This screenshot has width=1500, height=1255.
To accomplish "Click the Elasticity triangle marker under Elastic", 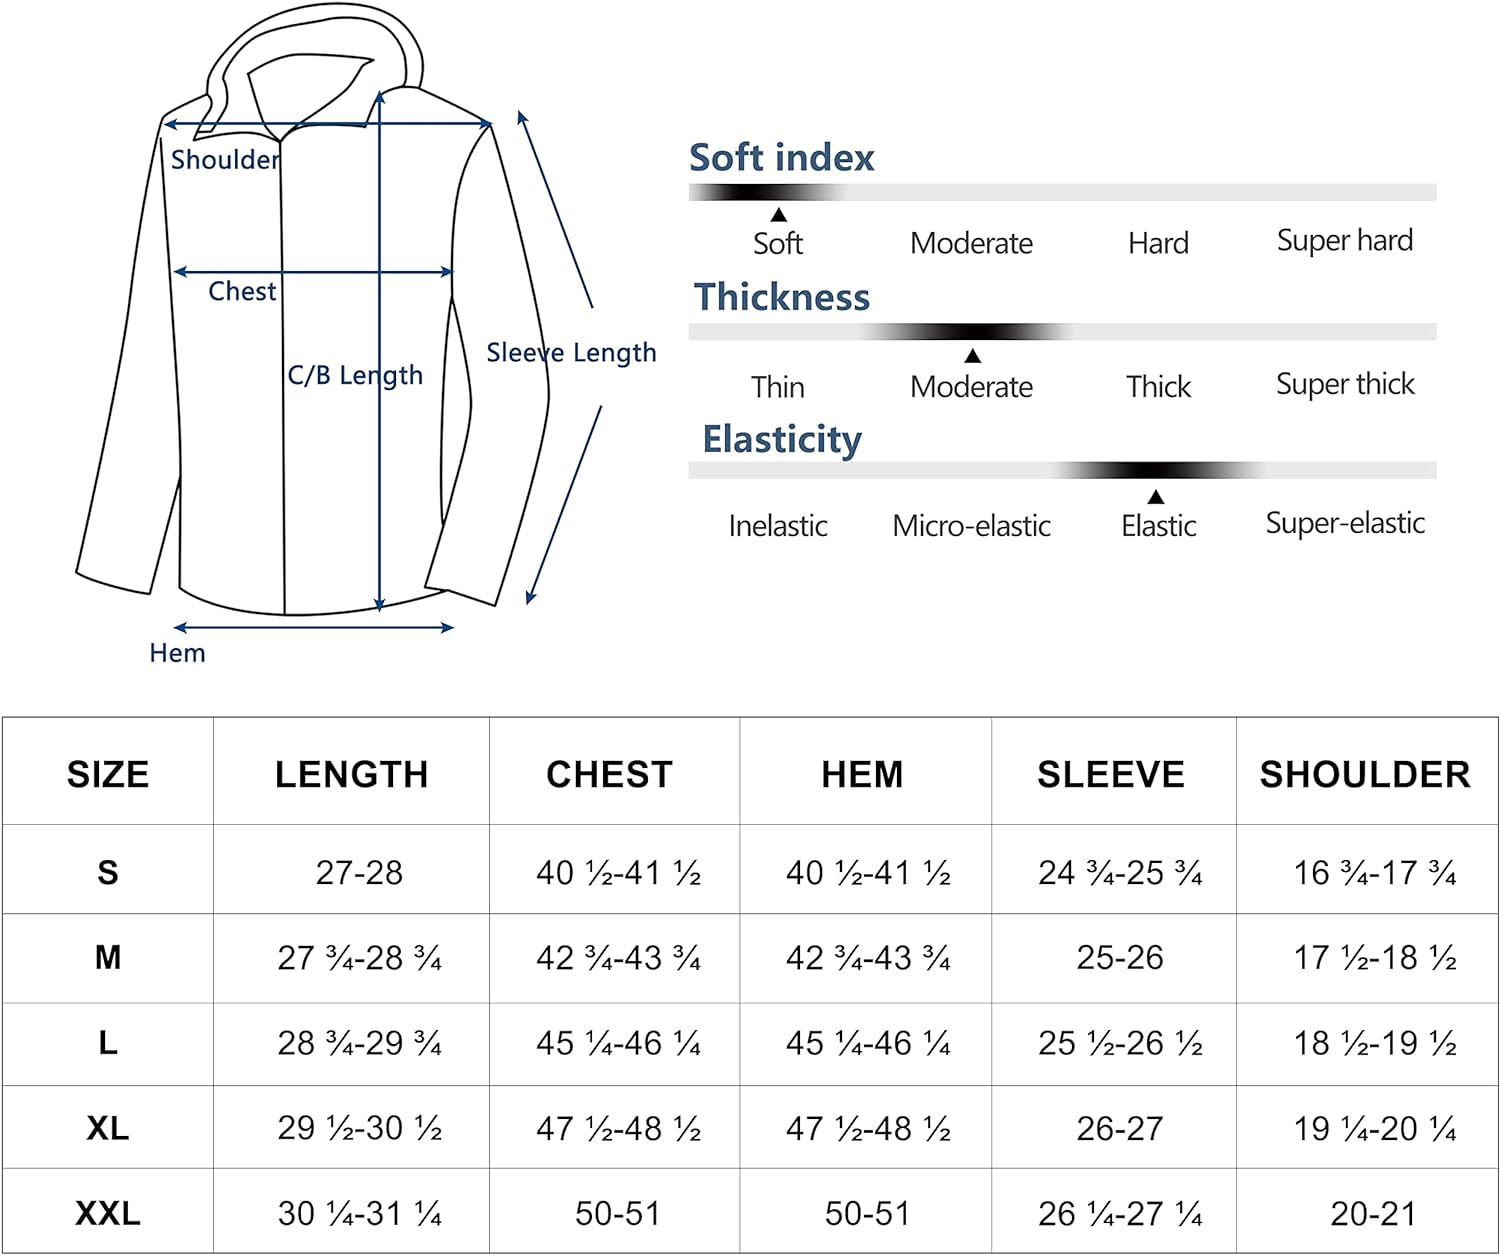I will coord(1156,497).
